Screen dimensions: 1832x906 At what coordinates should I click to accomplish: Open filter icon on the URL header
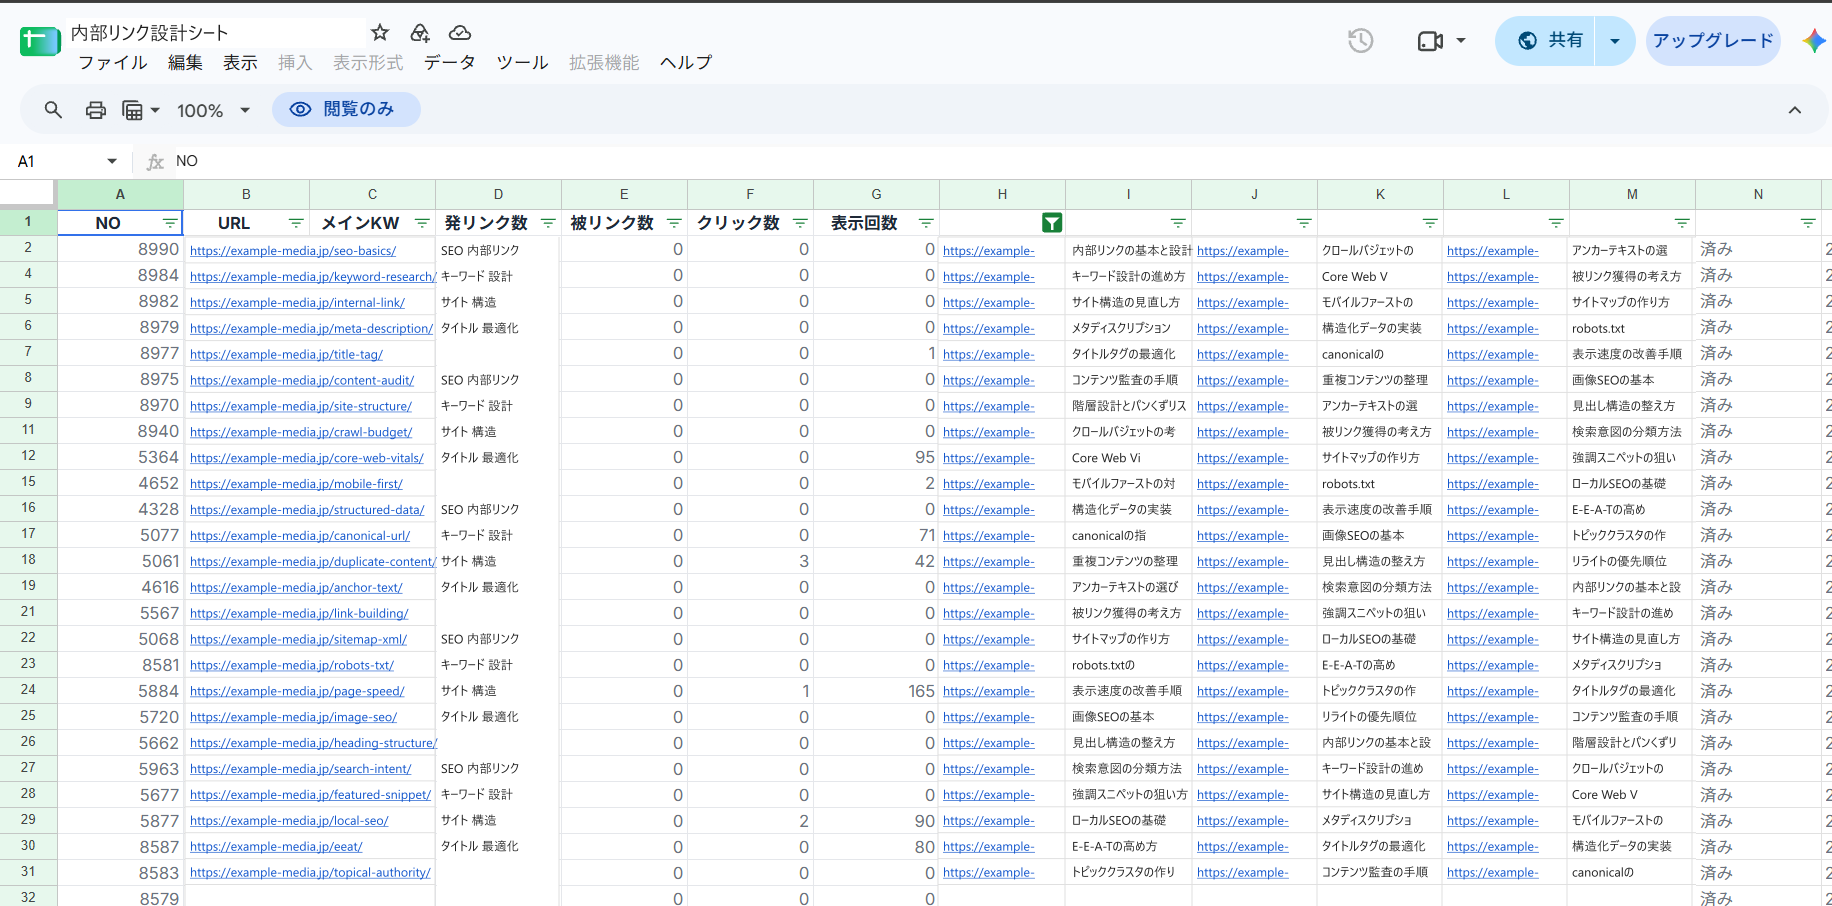pyautogui.click(x=296, y=223)
